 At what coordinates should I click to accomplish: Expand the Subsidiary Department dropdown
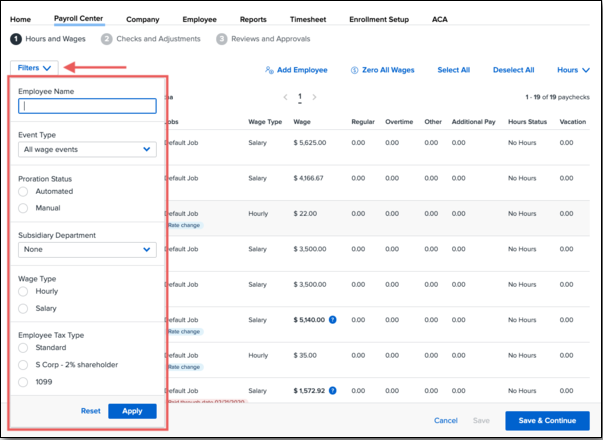tap(87, 249)
